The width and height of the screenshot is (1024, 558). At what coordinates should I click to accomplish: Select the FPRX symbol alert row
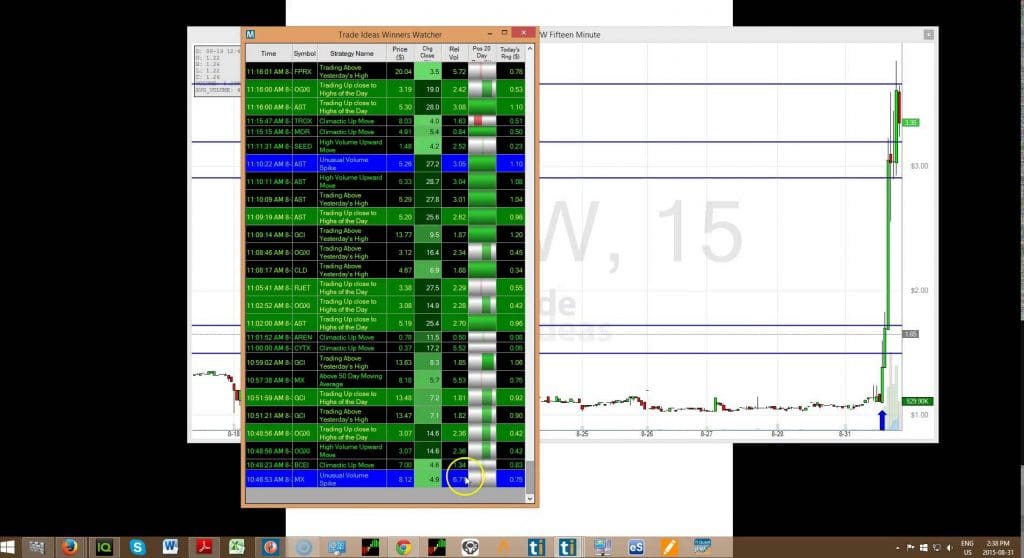click(x=385, y=71)
